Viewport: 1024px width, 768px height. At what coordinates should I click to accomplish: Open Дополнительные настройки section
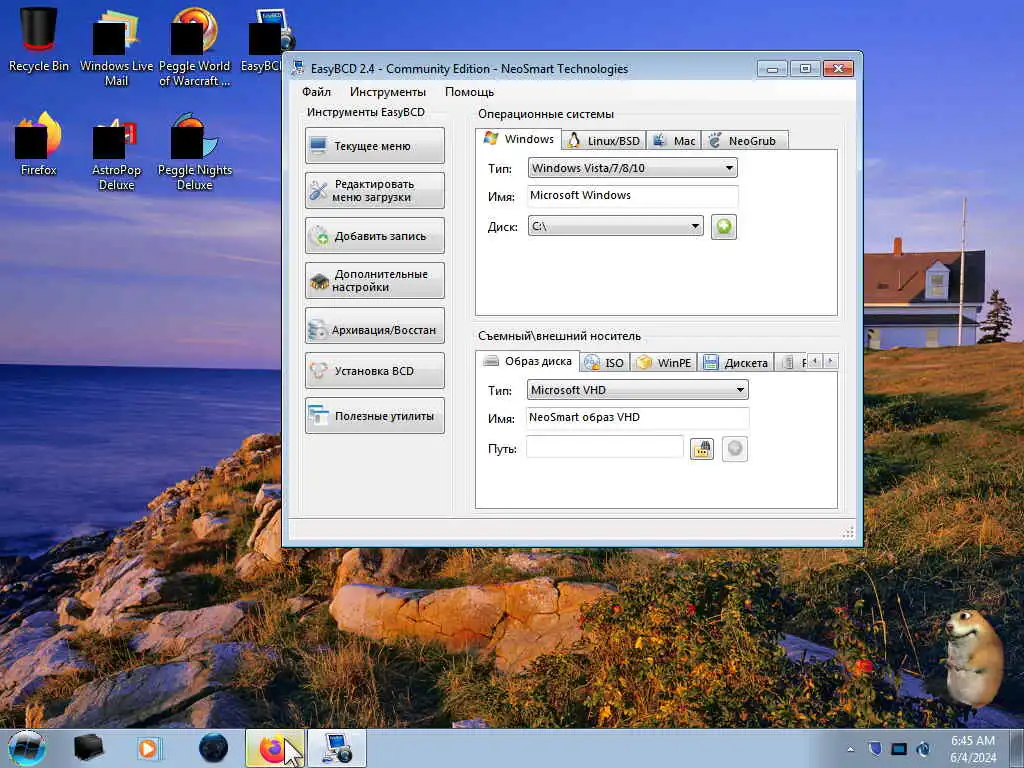[375, 281]
